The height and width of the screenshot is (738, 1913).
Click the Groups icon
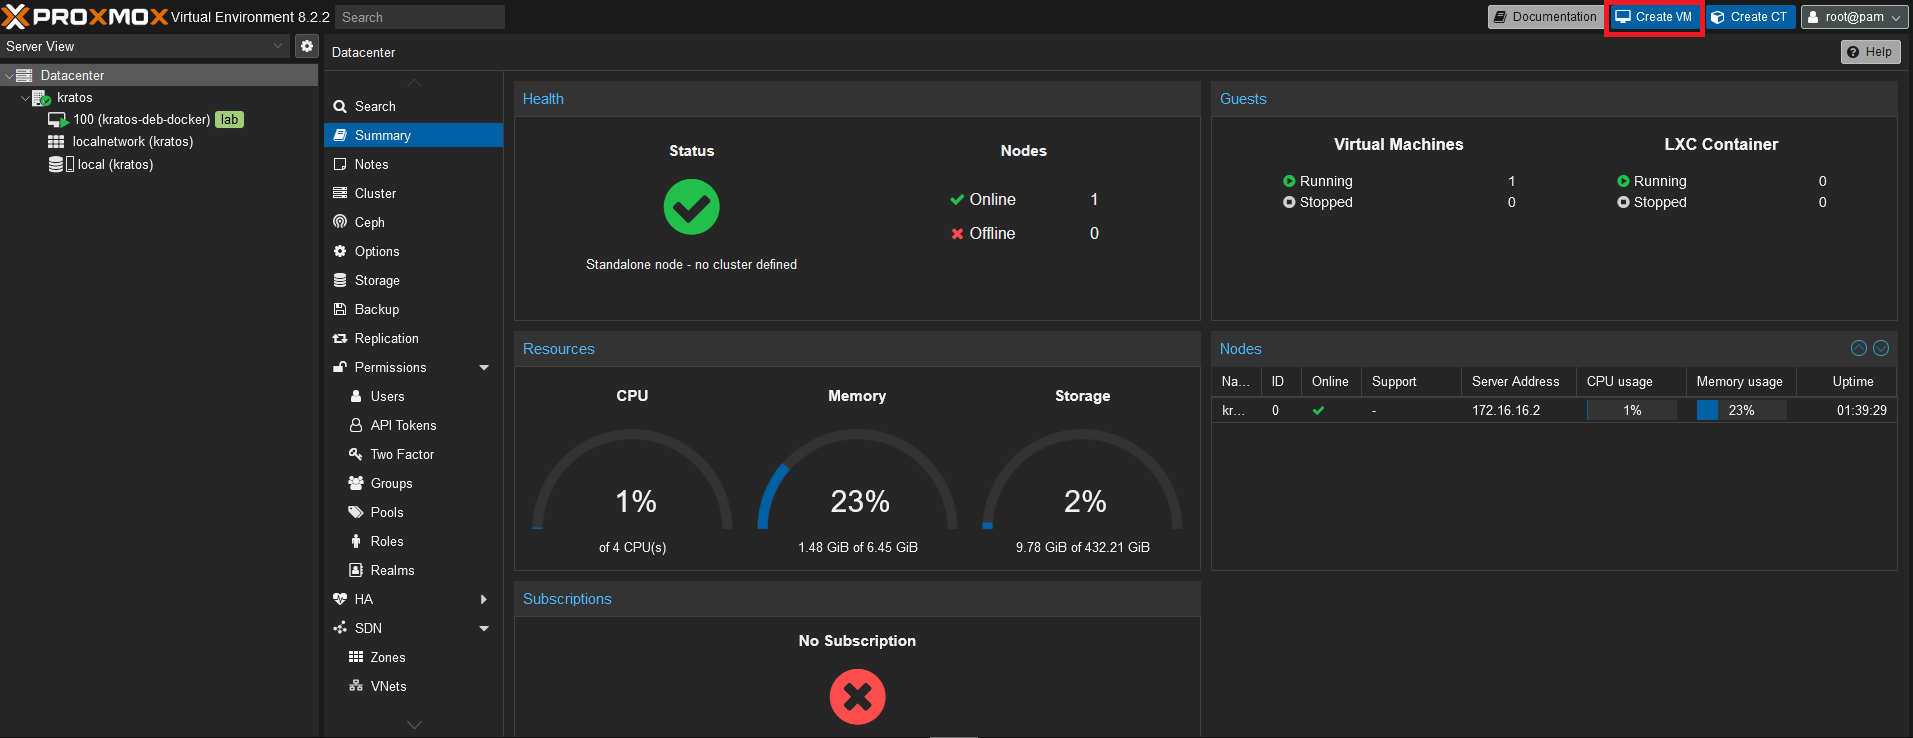point(356,483)
